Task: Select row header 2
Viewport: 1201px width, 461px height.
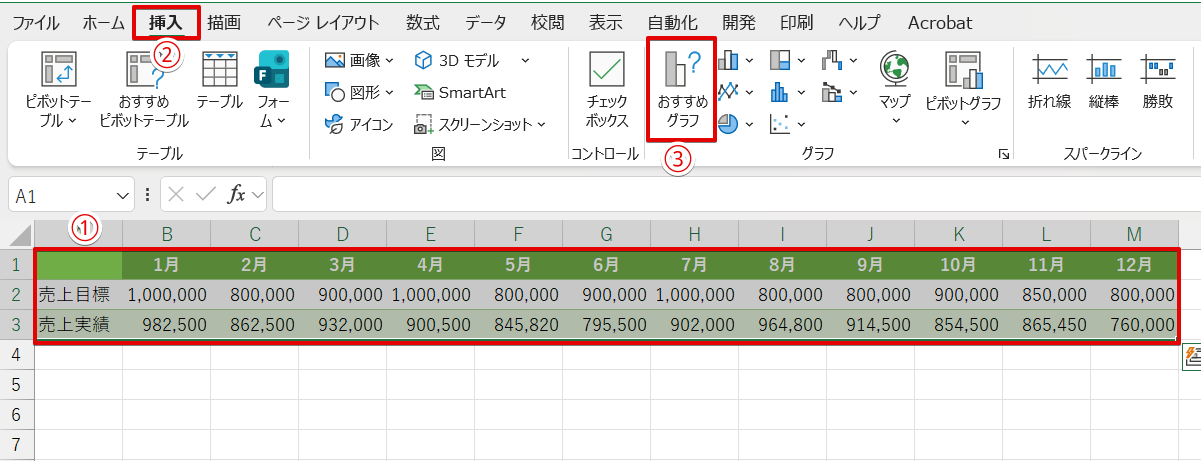Action: click(17, 295)
